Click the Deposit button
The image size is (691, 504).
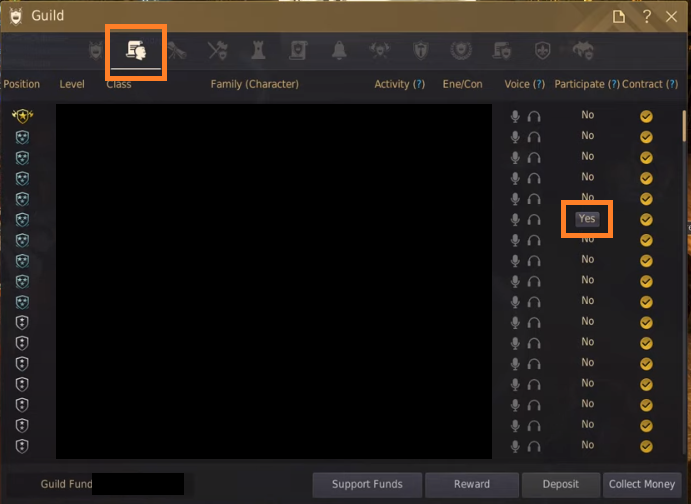(561, 484)
